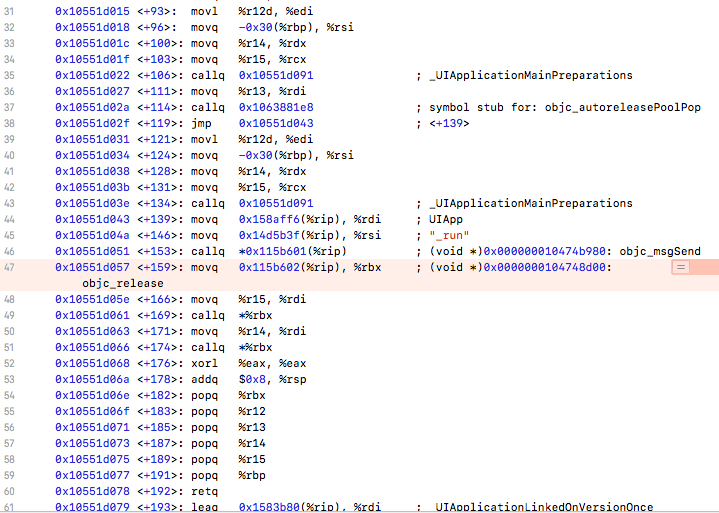Click line number 52 in the gutter
The image size is (719, 513).
[x=9, y=364]
